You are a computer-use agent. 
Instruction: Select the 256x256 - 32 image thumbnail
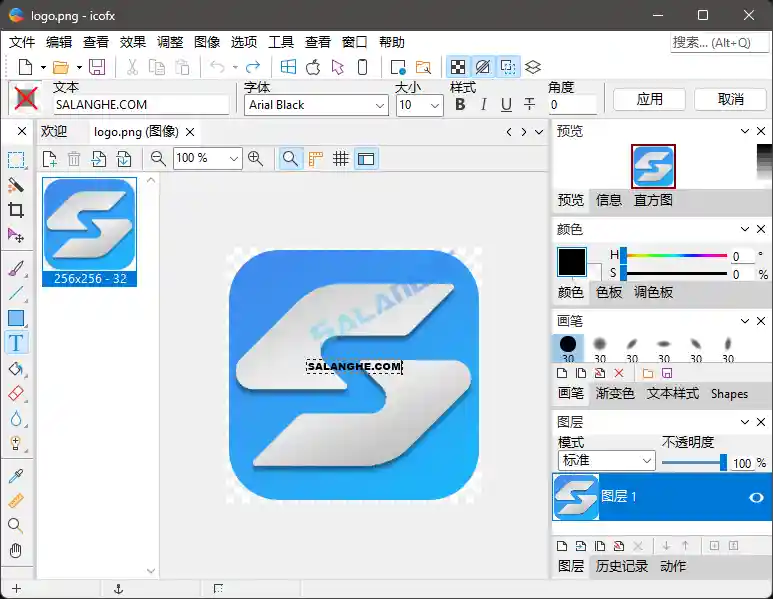point(89,232)
